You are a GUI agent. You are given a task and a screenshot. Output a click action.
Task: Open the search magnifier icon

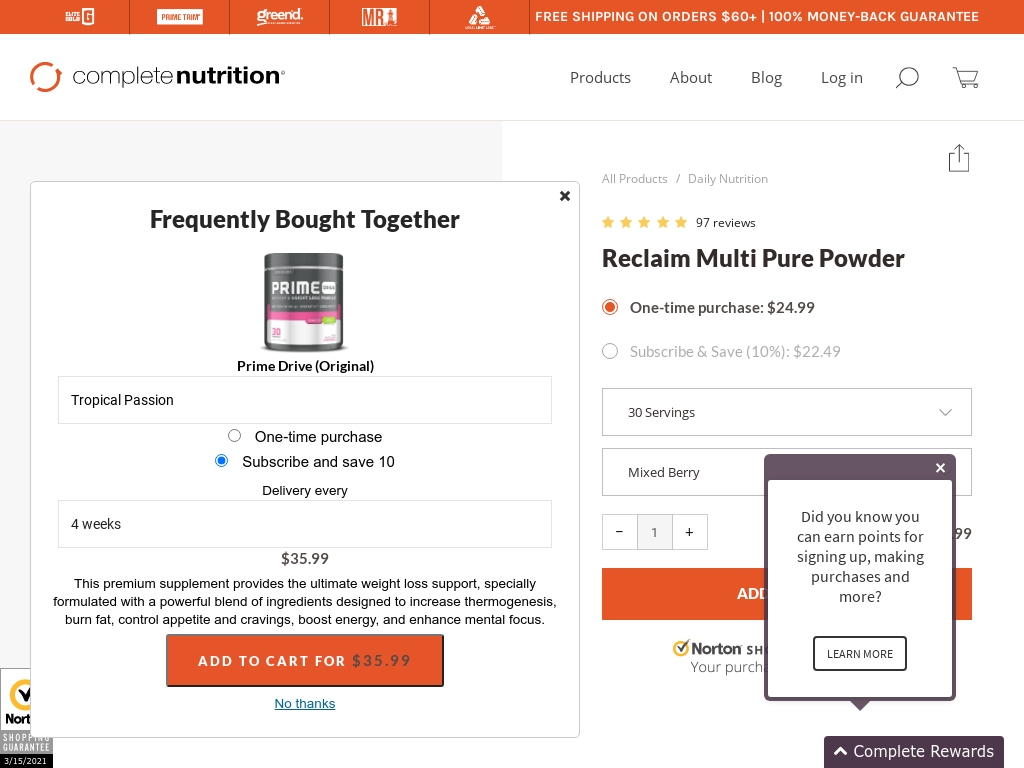tap(907, 77)
